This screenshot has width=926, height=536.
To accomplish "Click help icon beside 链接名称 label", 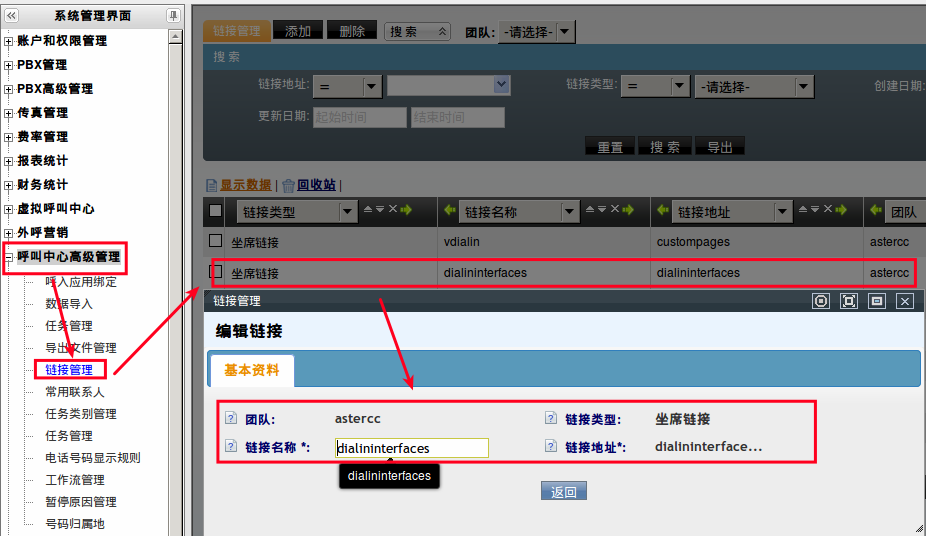I will (x=231, y=447).
